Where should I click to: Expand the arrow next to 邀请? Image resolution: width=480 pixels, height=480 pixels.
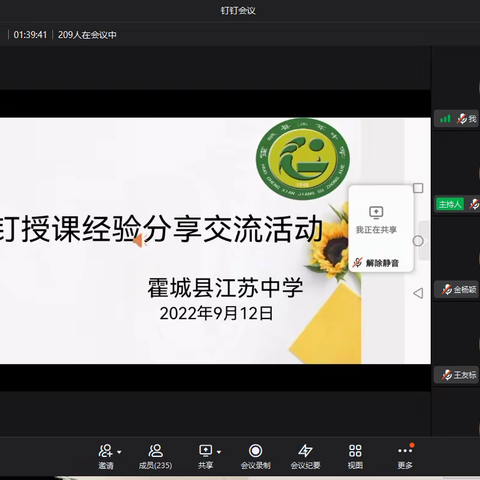(119, 452)
